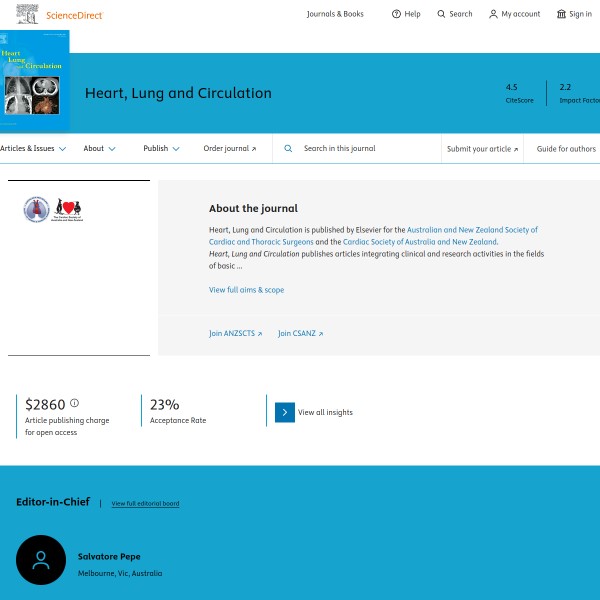Screen dimensions: 600x600
Task: Select Guide for authors tab
Action: [566, 148]
